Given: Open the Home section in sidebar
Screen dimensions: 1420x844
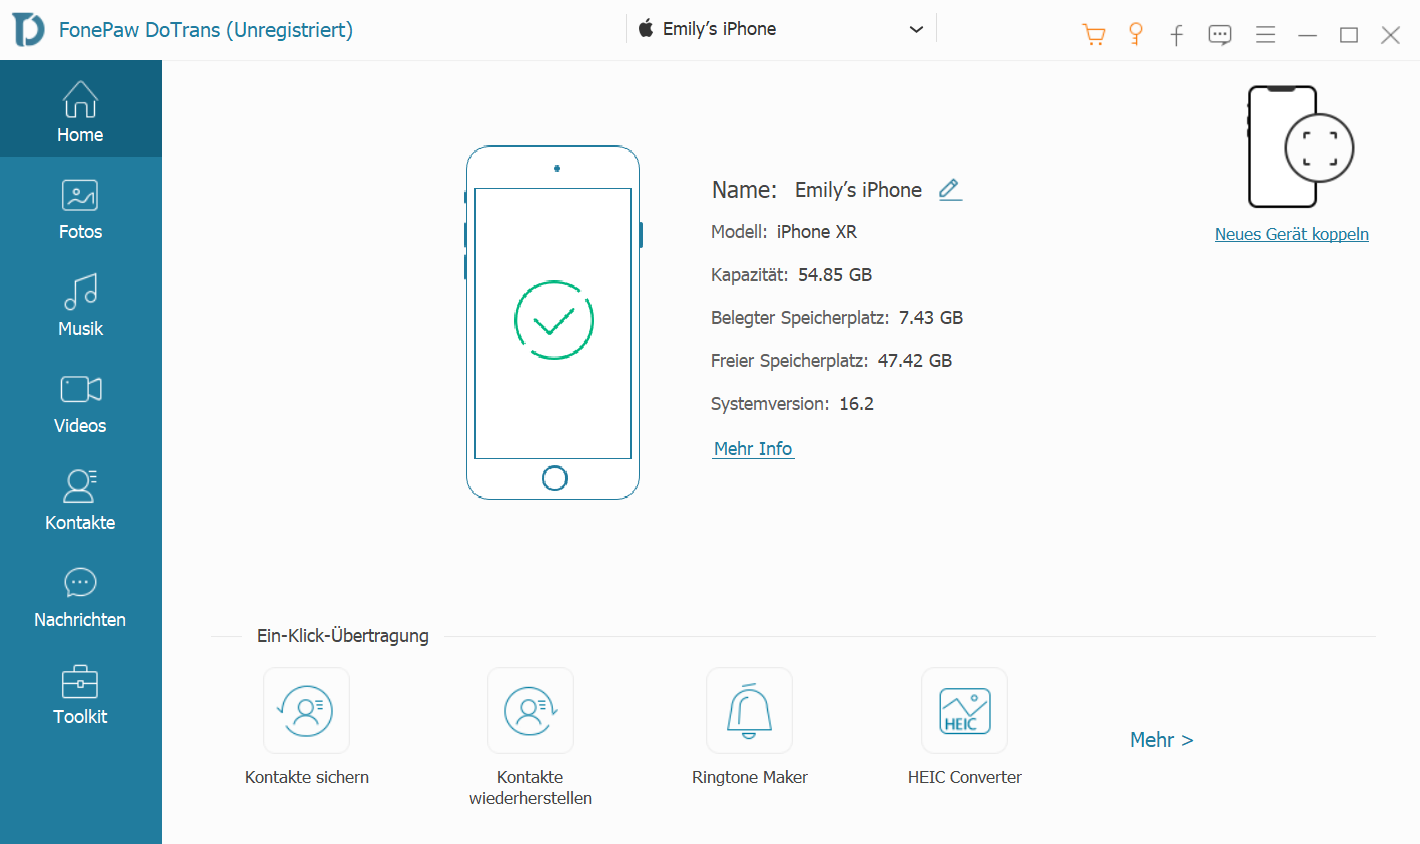Looking at the screenshot, I should pyautogui.click(x=80, y=109).
